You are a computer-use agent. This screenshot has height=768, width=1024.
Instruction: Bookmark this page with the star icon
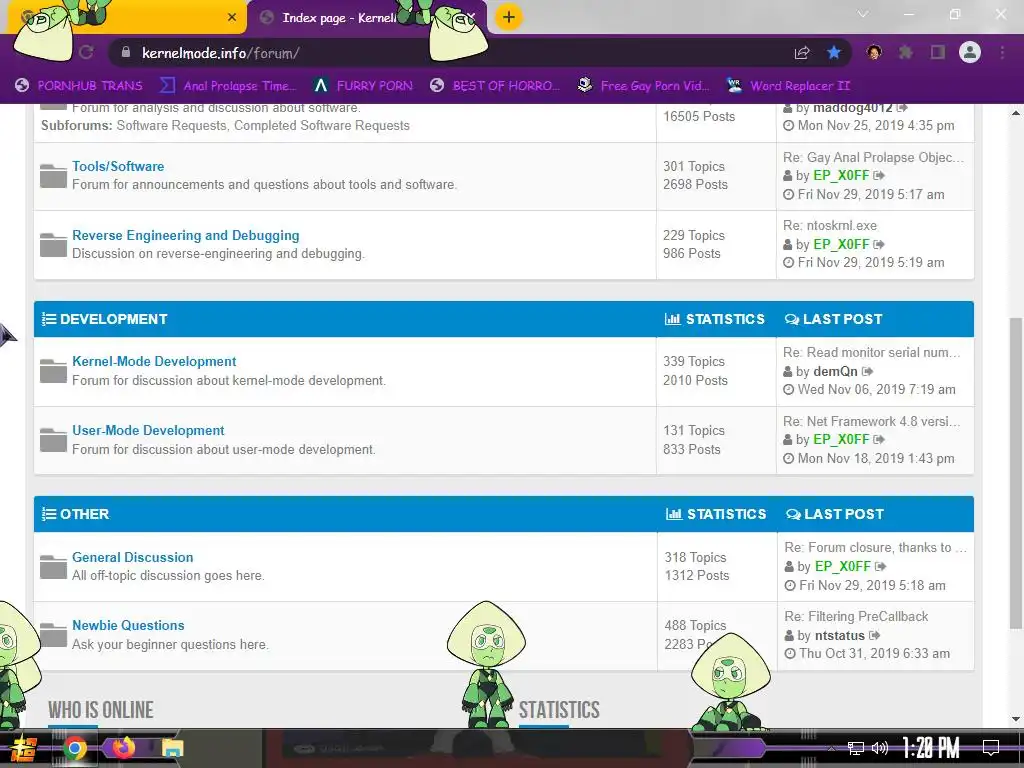pyautogui.click(x=834, y=53)
